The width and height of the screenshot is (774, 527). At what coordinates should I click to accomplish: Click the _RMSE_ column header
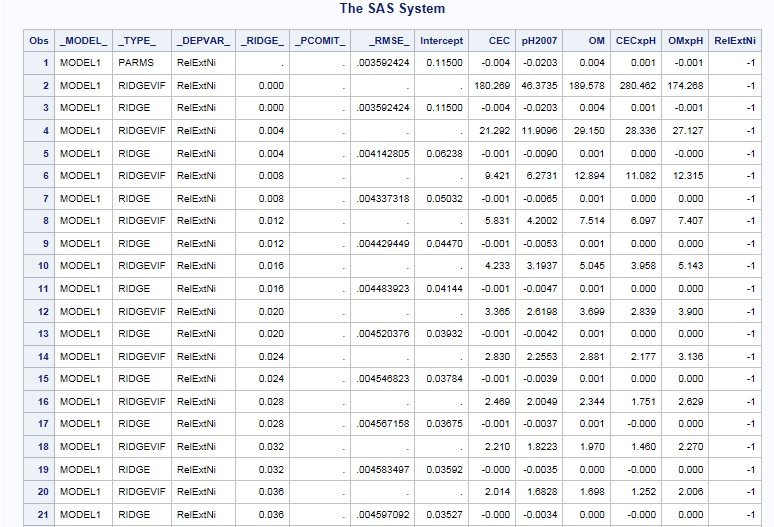(x=384, y=41)
